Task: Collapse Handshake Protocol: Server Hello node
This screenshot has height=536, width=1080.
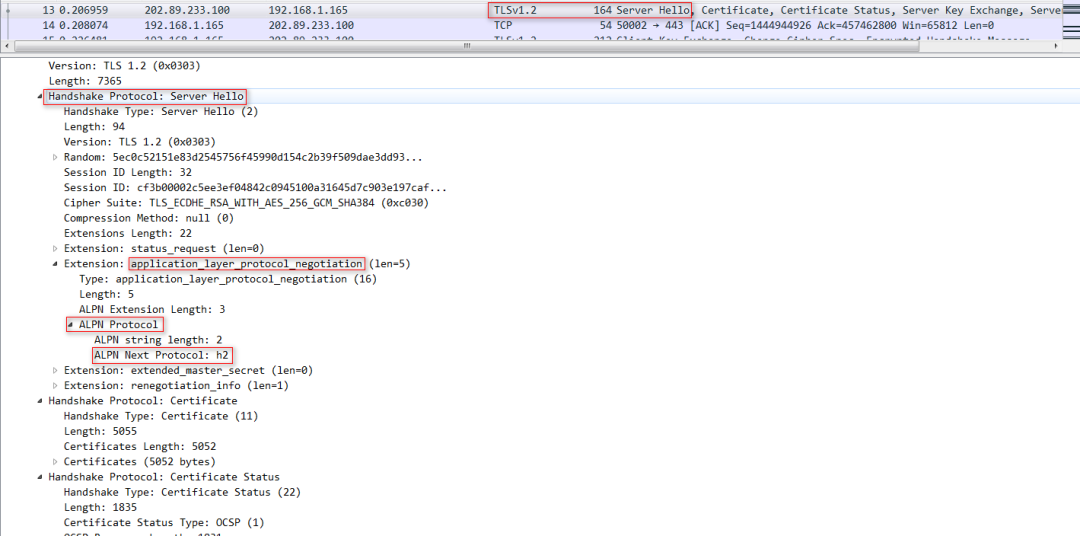Action: click(40, 96)
